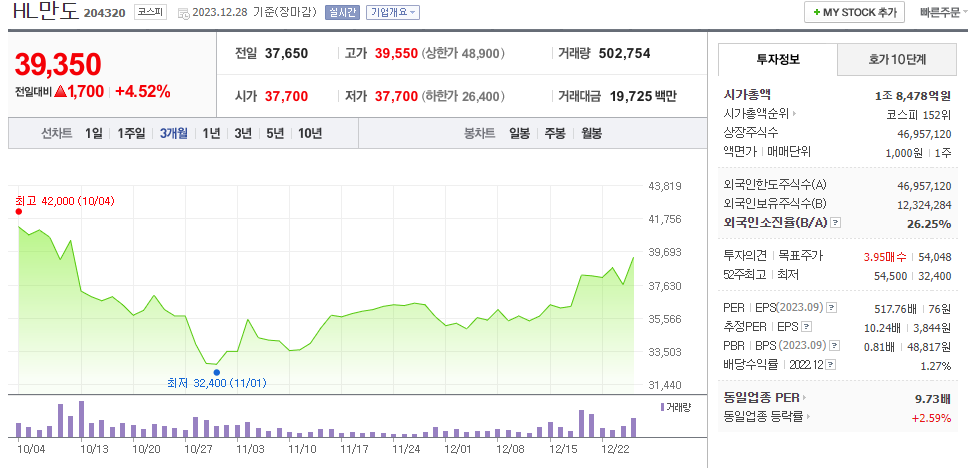Click the 코스피 152위 rank value
This screenshot has width=976, height=468.
click(x=919, y=115)
